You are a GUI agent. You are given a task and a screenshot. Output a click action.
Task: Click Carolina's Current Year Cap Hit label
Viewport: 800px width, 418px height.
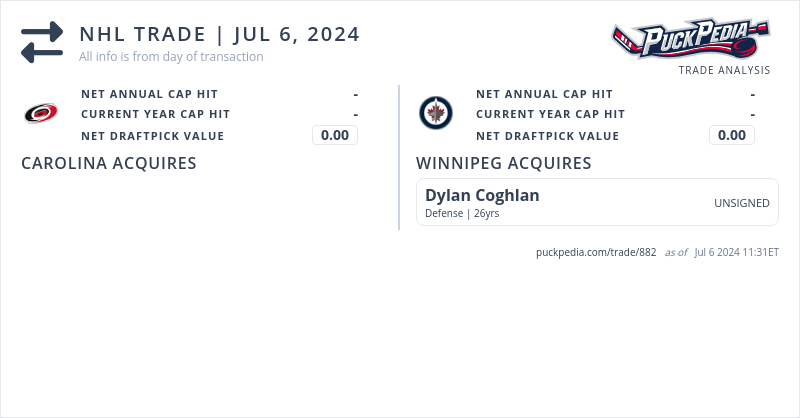155,114
